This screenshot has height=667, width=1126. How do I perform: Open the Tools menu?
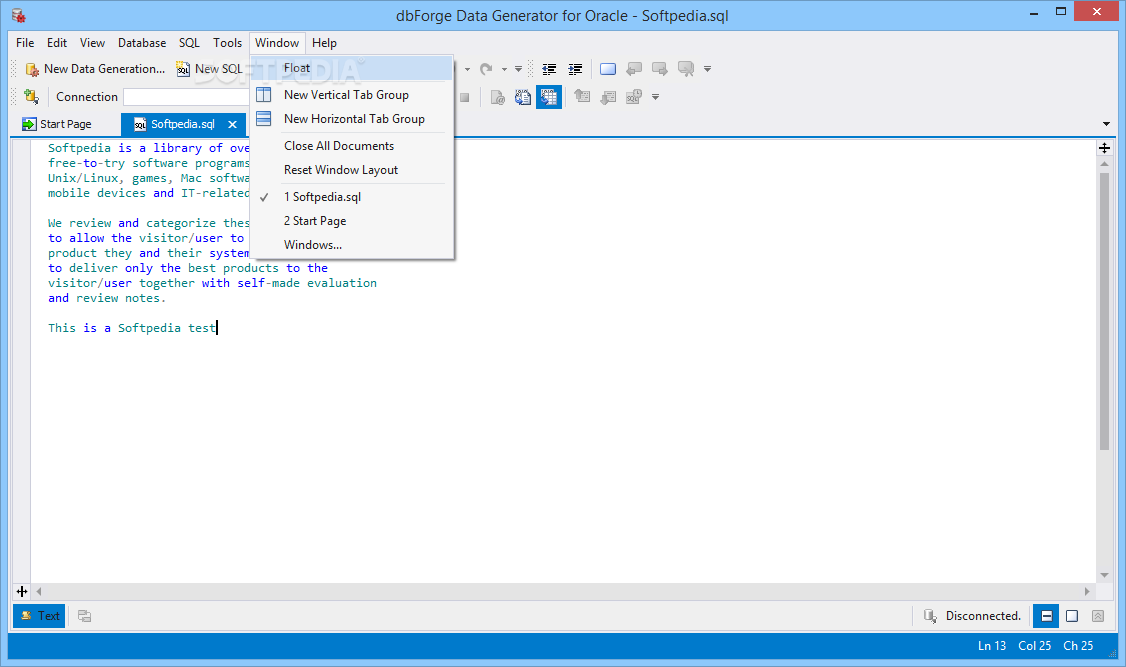(228, 43)
